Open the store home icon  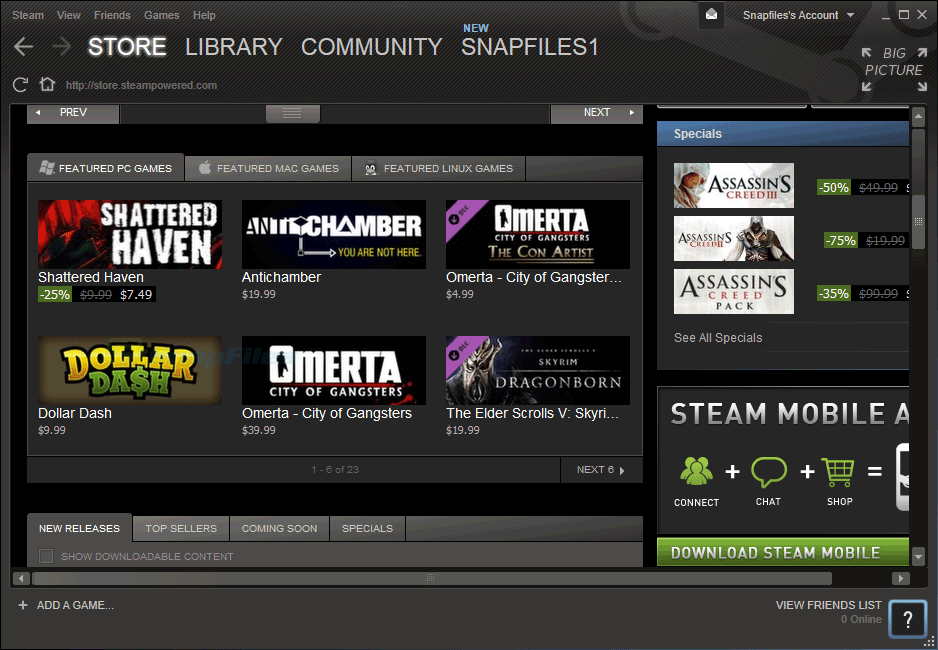(x=47, y=84)
